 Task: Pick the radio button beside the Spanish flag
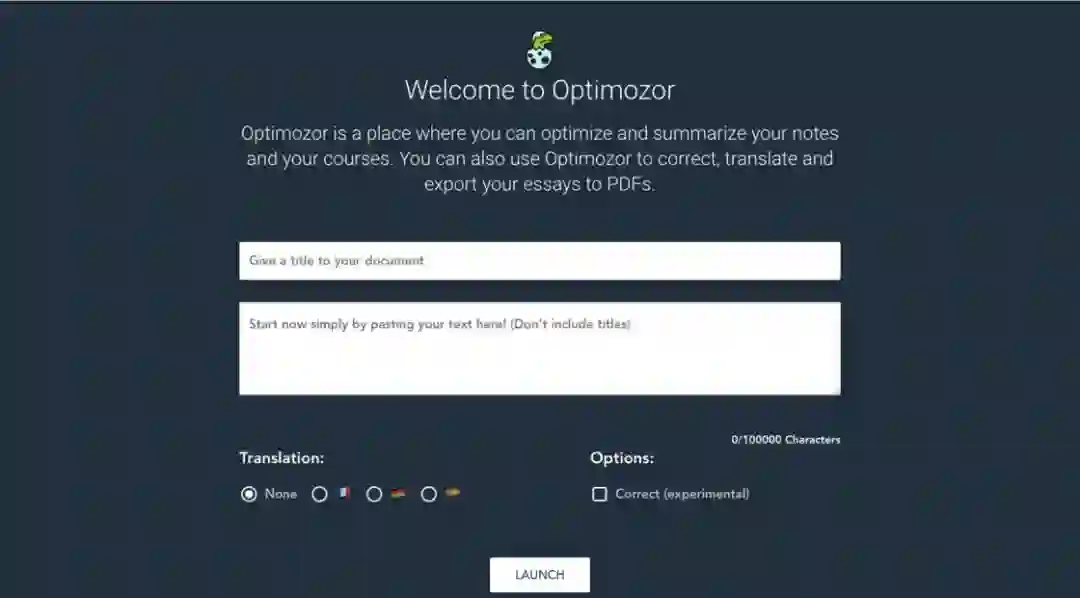point(428,494)
